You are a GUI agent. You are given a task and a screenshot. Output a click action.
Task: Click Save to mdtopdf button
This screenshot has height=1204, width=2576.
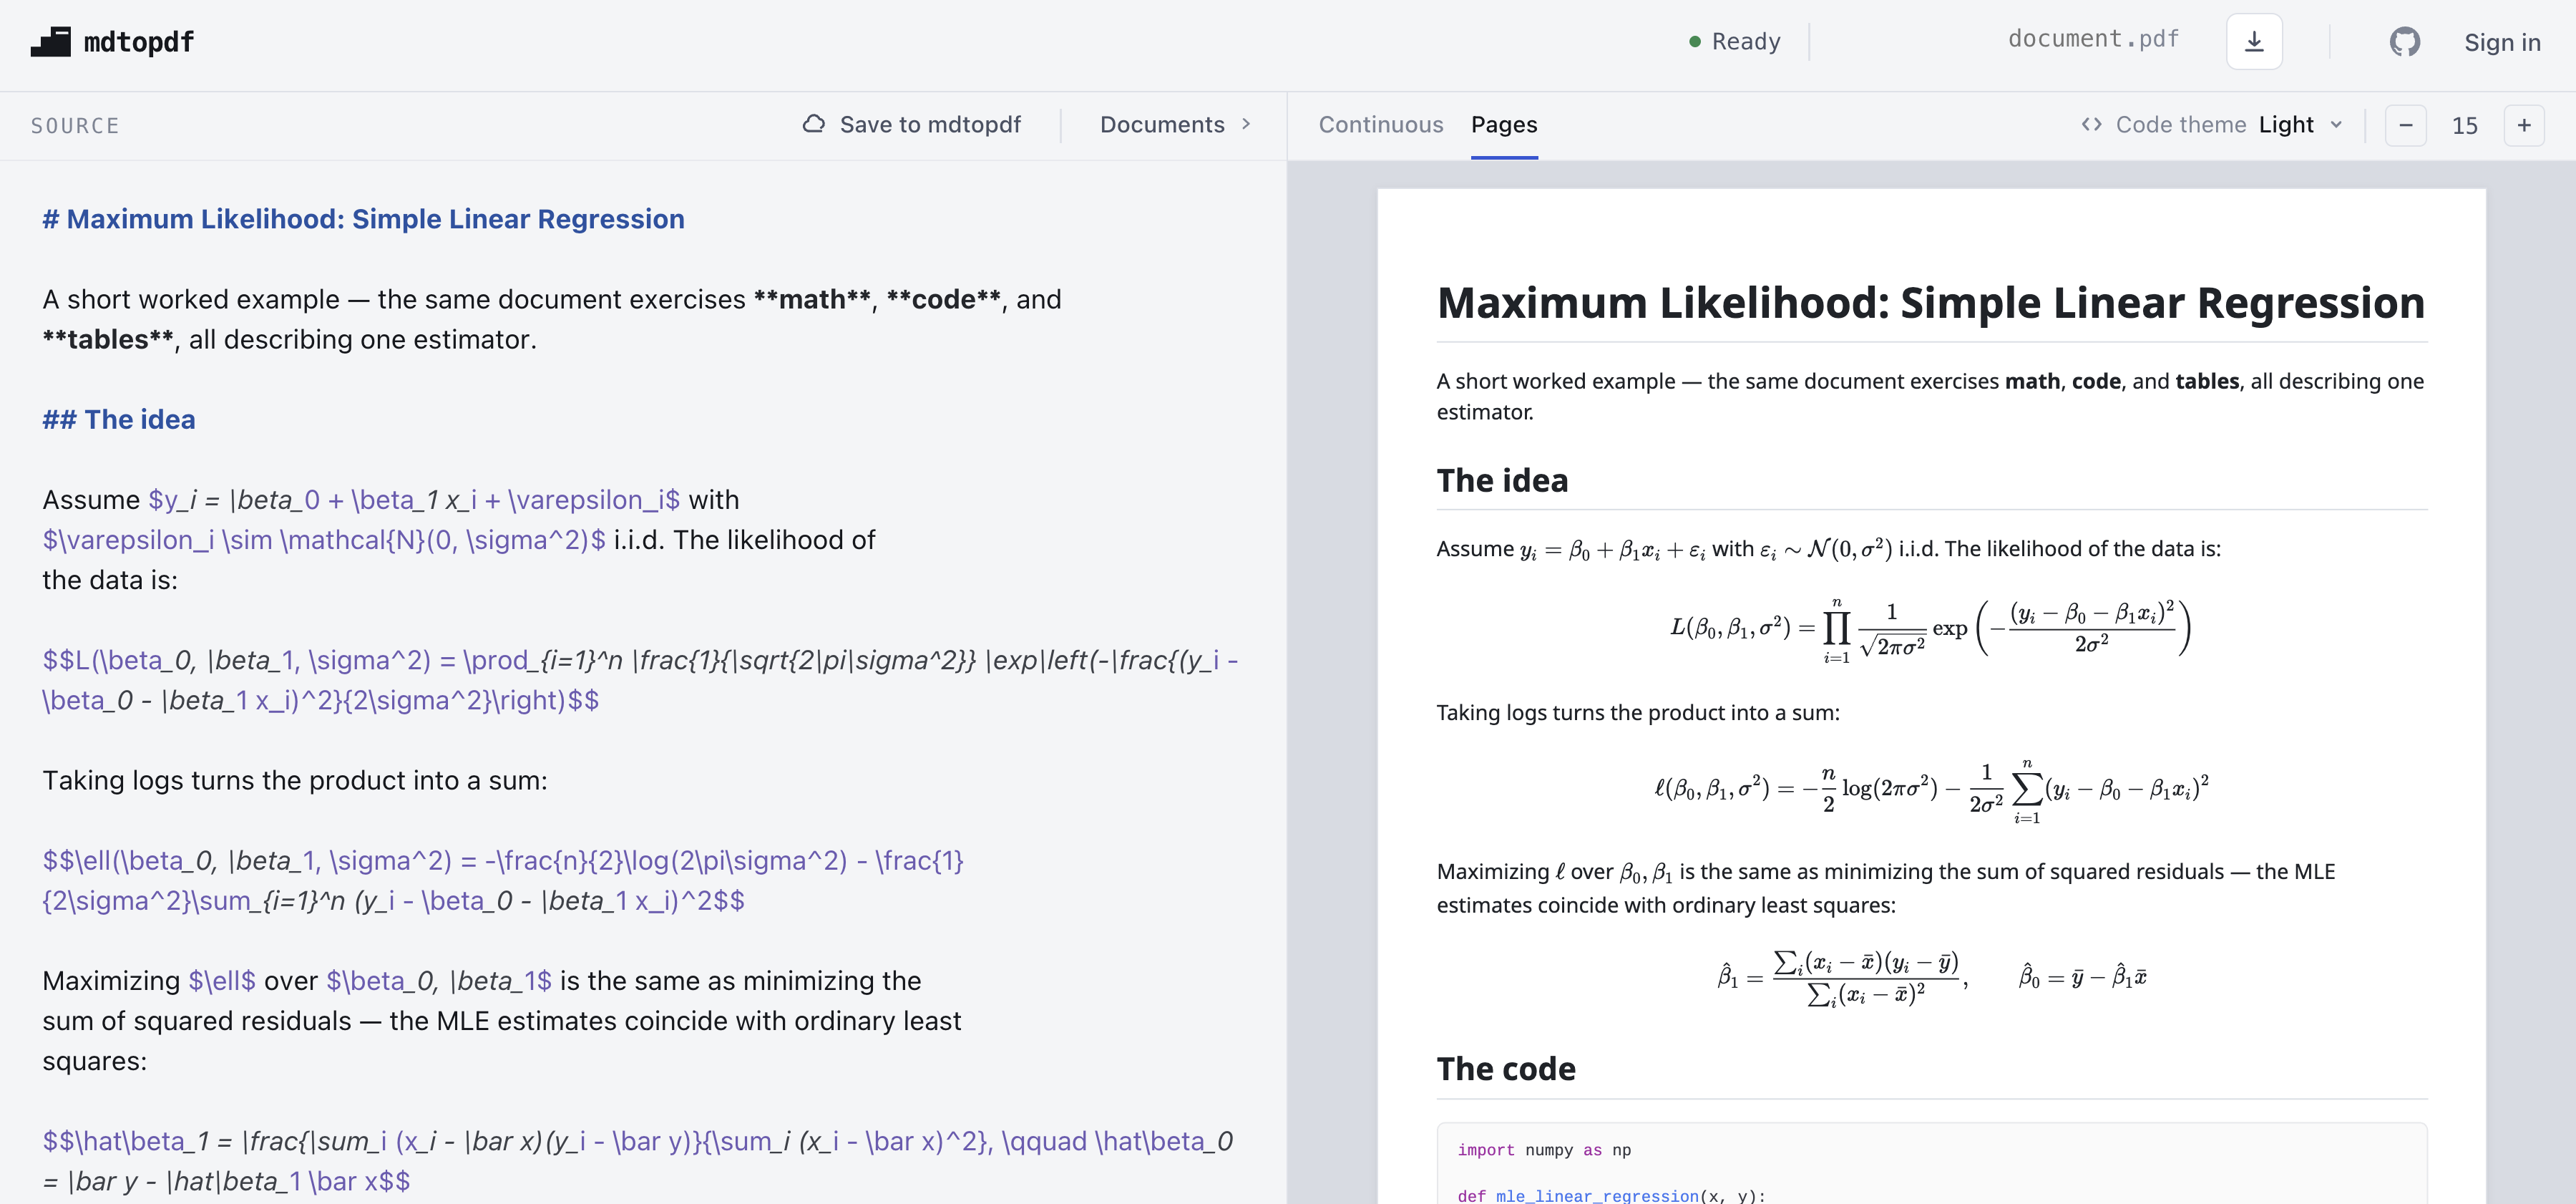coord(912,124)
